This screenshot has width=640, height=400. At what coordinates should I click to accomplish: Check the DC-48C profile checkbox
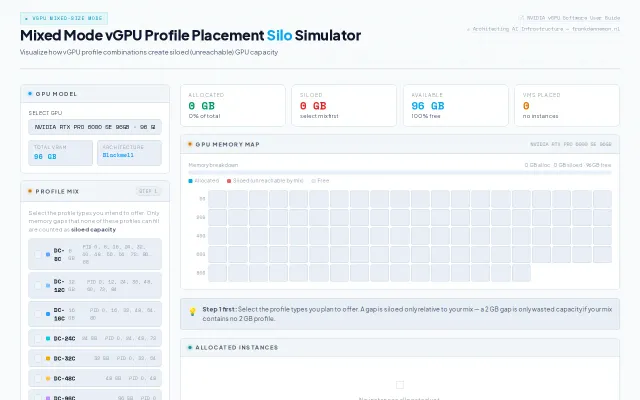[38, 378]
